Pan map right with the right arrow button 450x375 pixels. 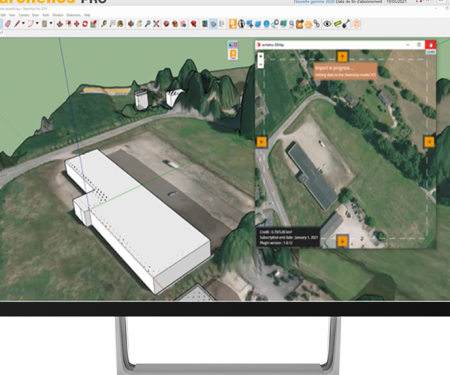coord(429,142)
